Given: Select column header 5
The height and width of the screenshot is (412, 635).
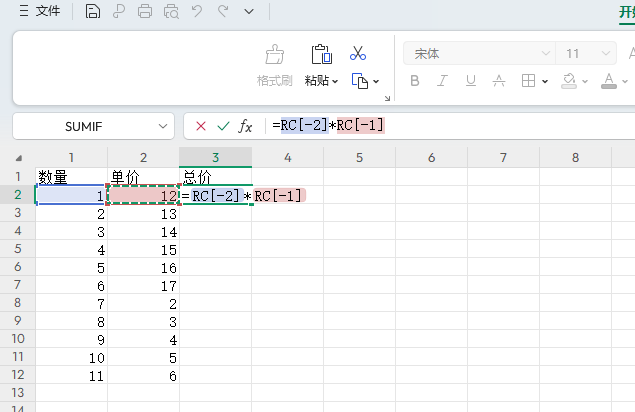Looking at the screenshot, I should pyautogui.click(x=359, y=157).
